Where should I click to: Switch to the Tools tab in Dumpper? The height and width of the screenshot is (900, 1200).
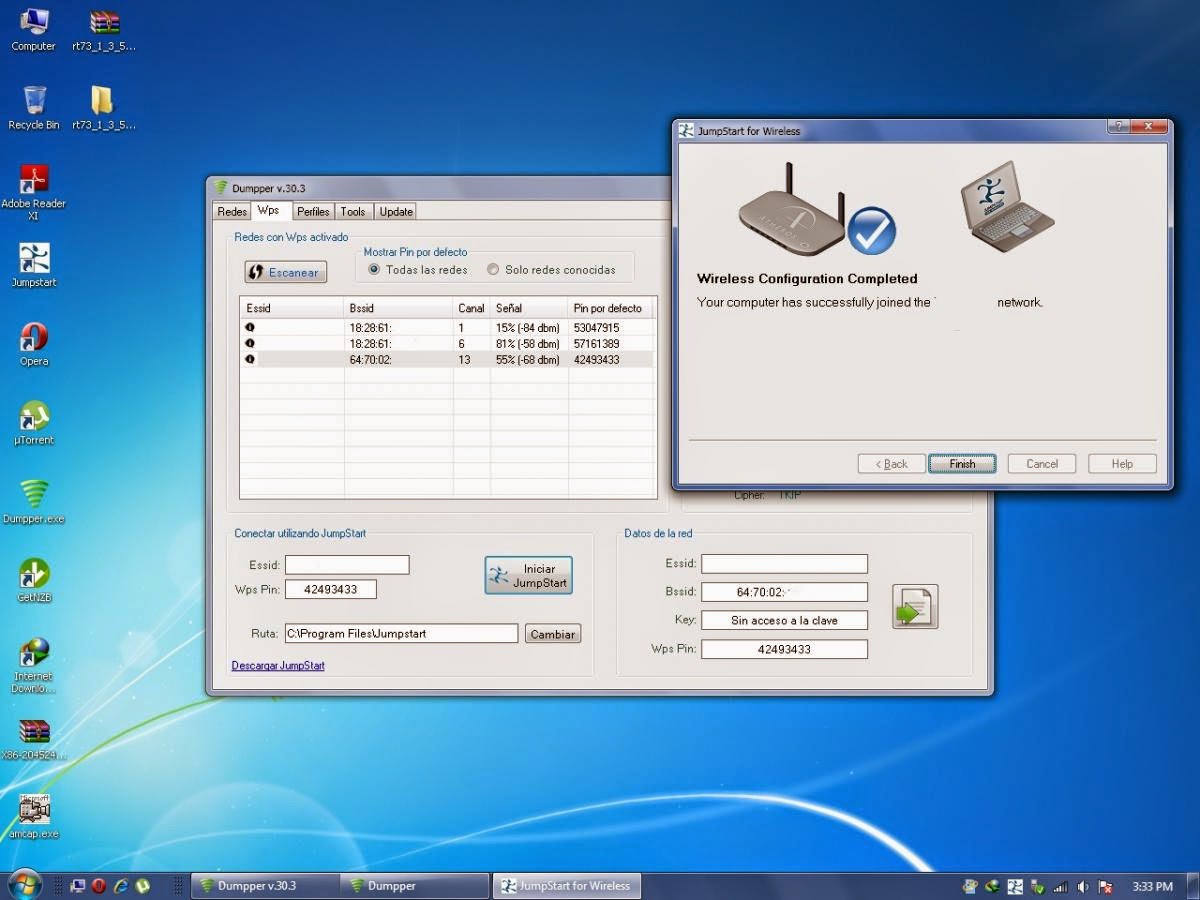(x=353, y=212)
